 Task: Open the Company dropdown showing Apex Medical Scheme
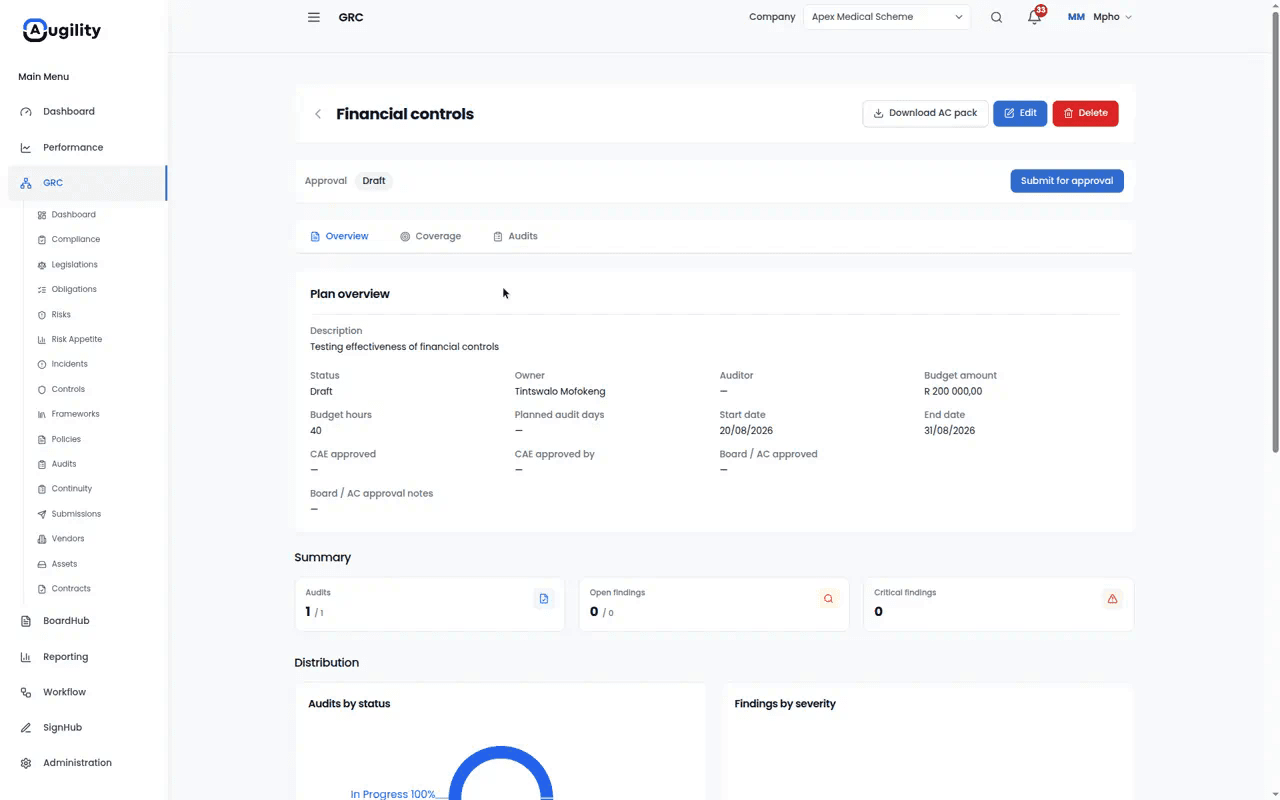pyautogui.click(x=887, y=17)
